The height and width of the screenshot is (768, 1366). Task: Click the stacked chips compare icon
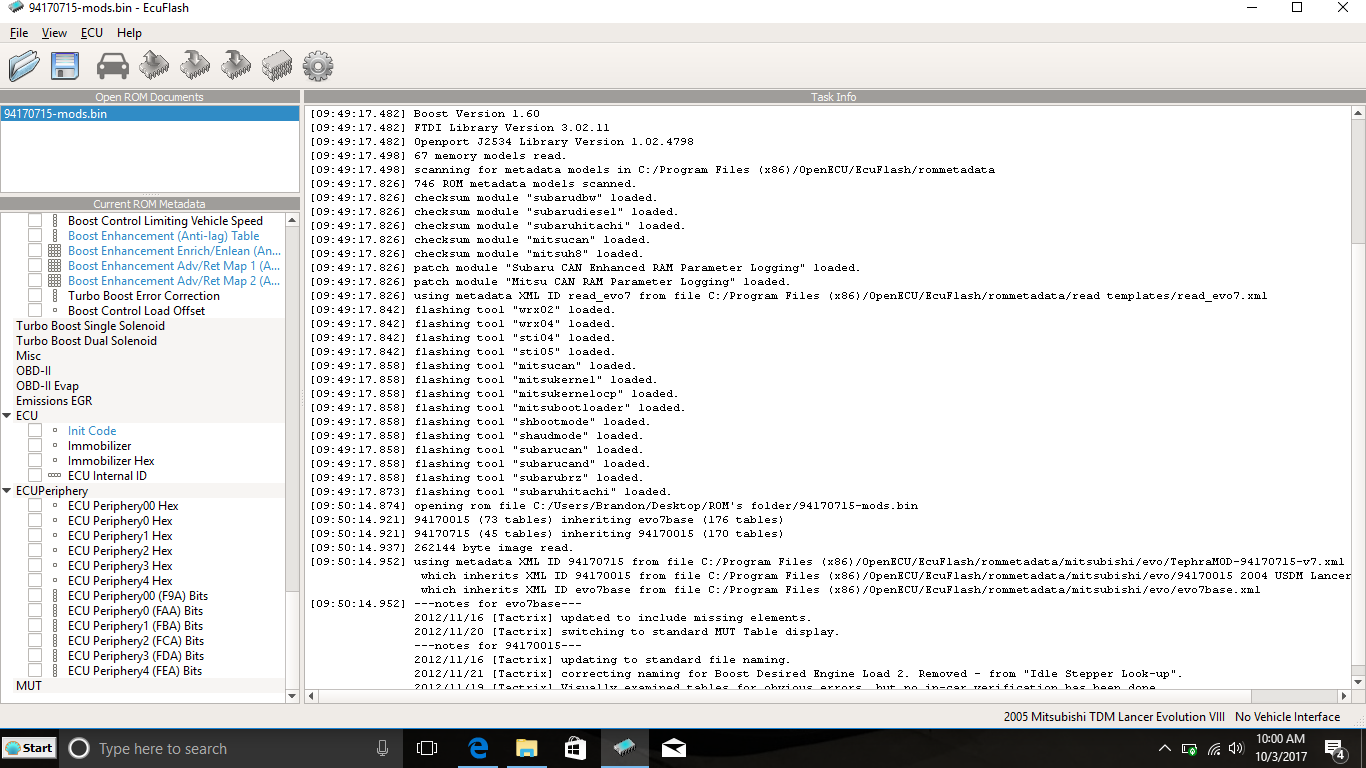point(277,66)
